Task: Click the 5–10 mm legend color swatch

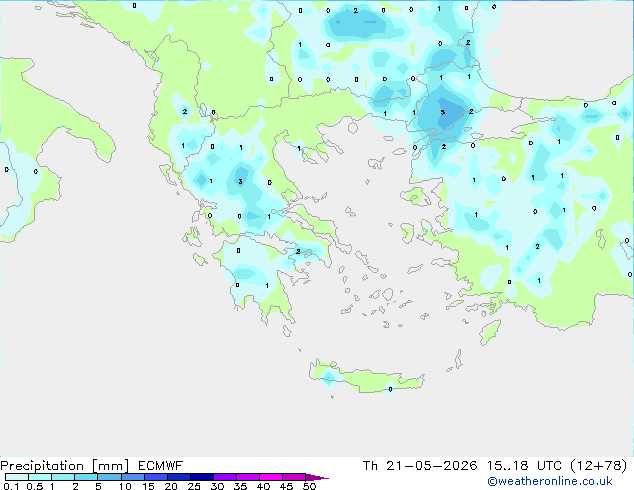Action: point(109,477)
